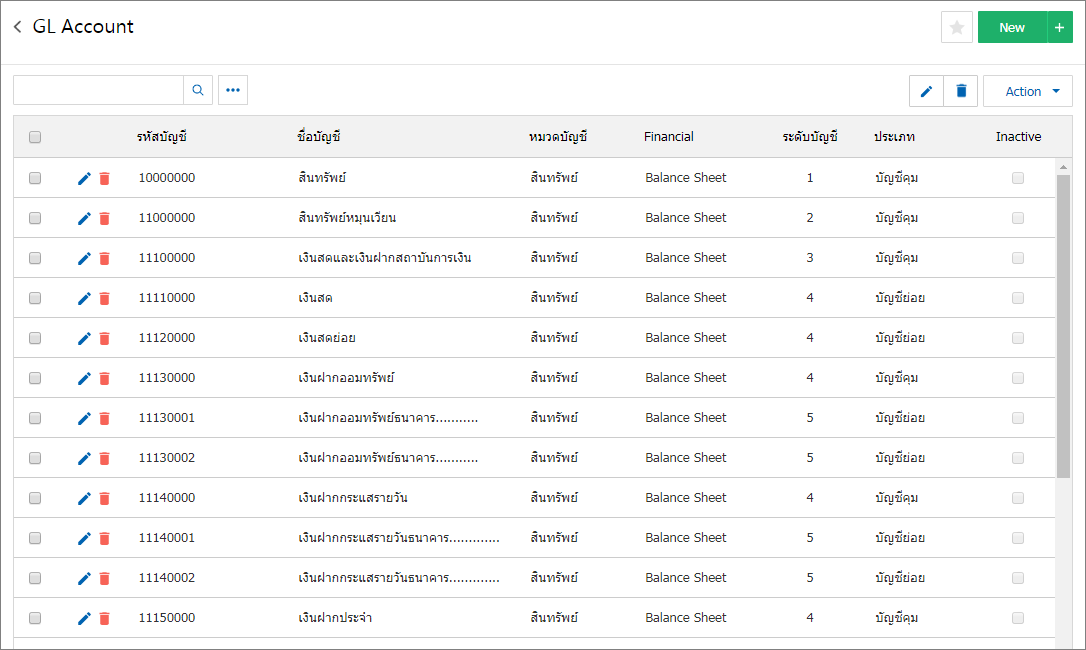This screenshot has height=650, width=1086.
Task: Click the search magnifier icon
Action: tap(198, 90)
